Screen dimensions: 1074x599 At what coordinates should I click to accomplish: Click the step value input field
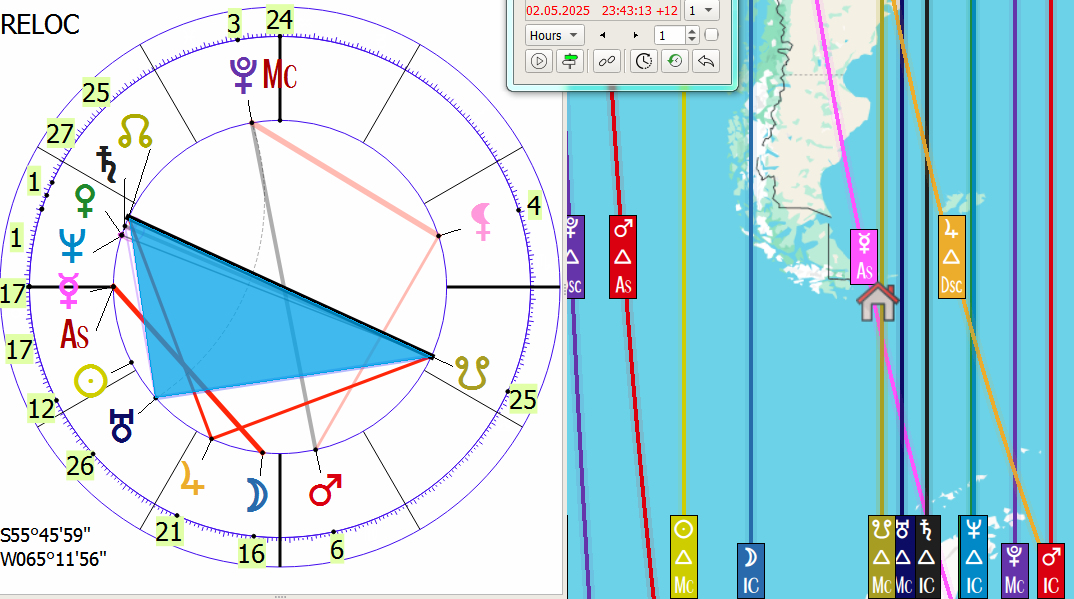pyautogui.click(x=669, y=35)
